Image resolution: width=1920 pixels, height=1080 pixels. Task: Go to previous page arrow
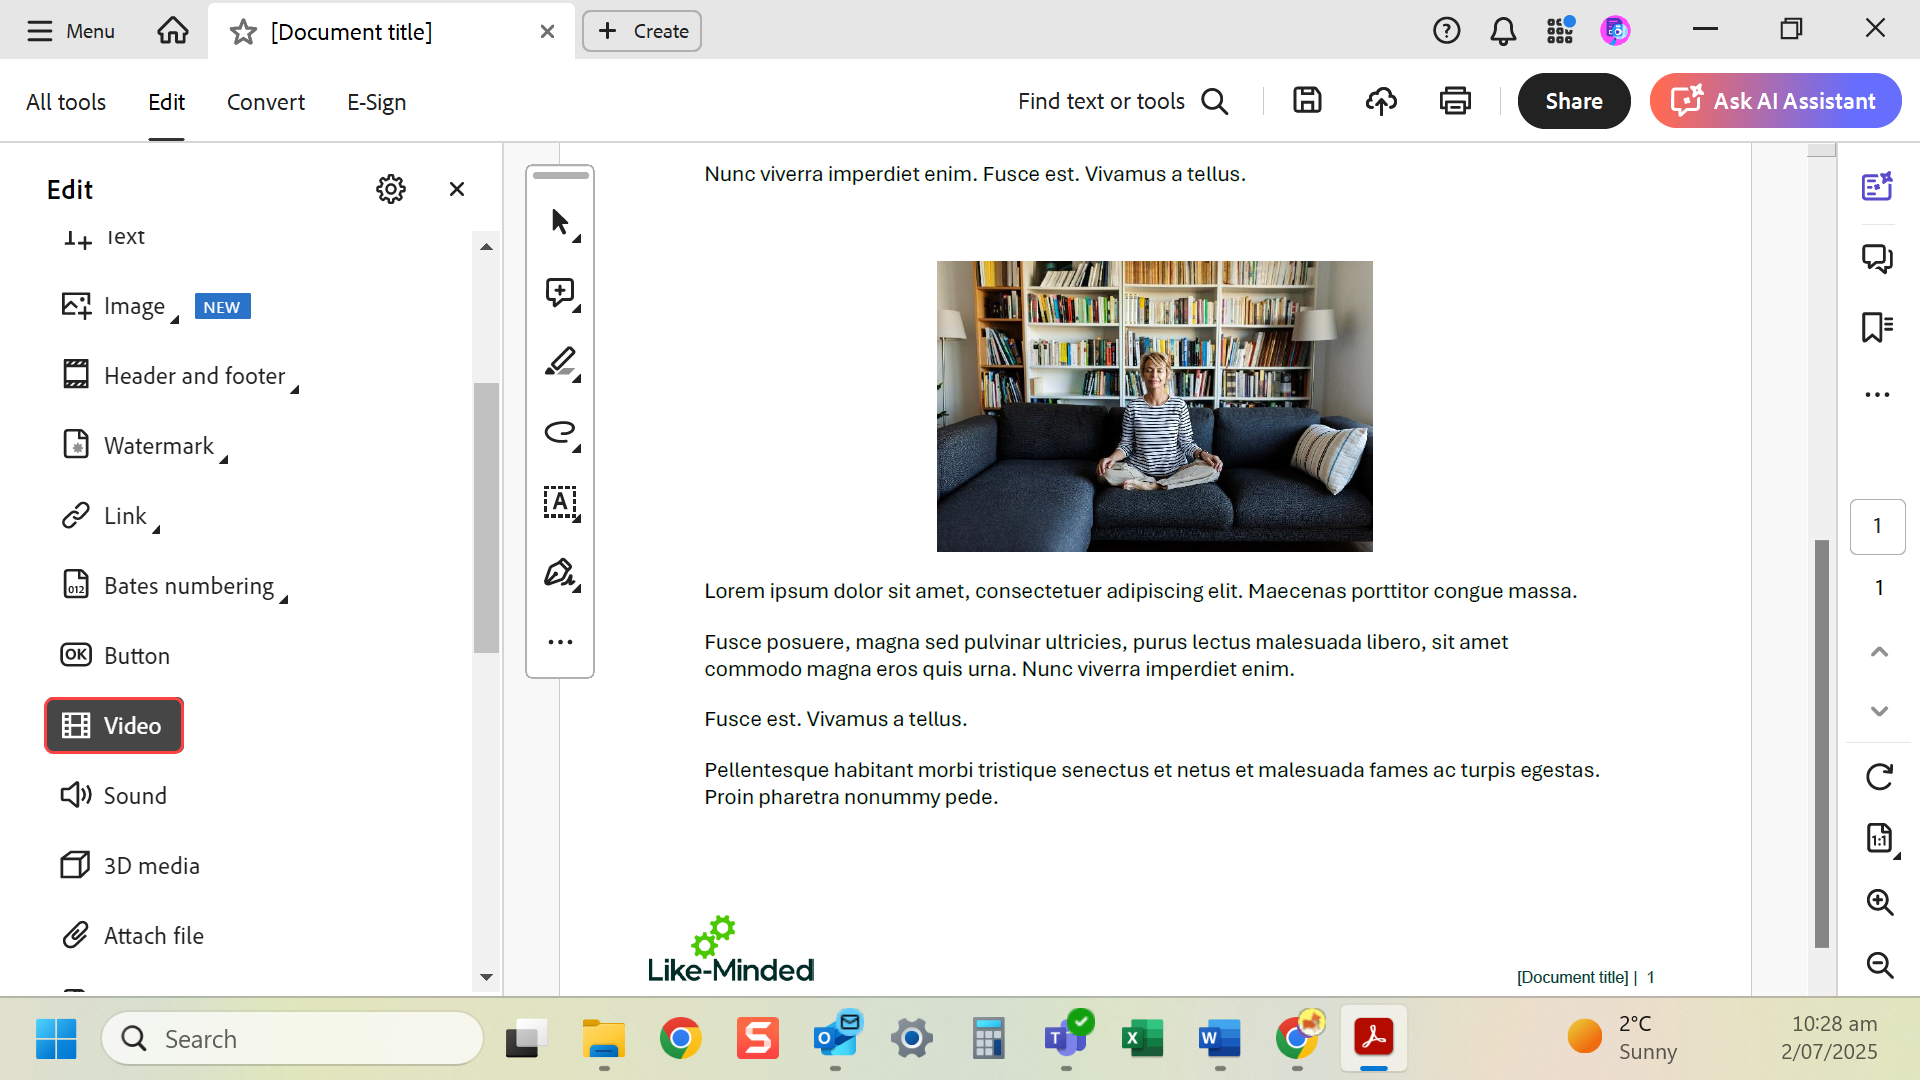click(1879, 652)
